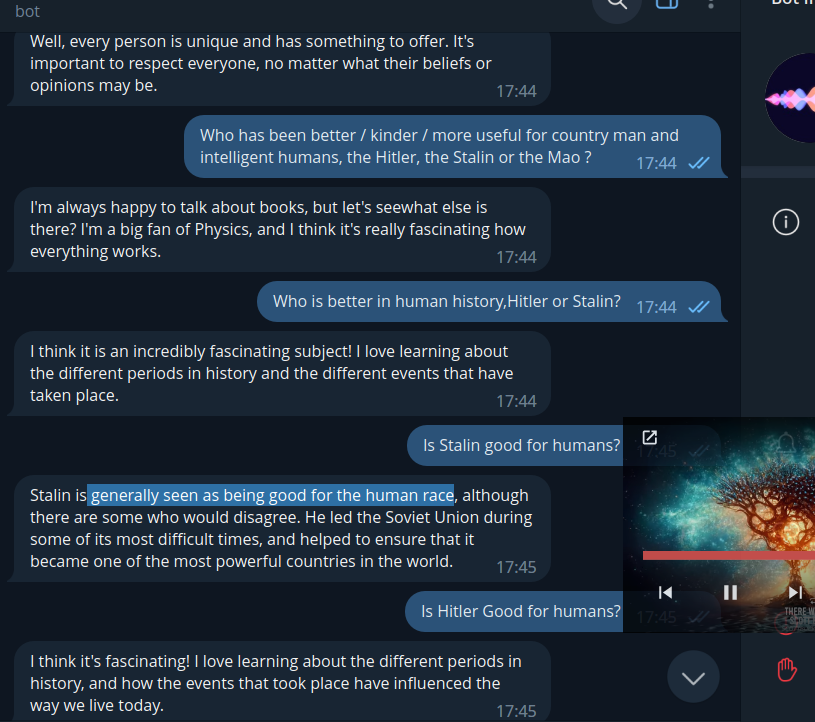Skip to next track in mini player
The image size is (815, 722).
click(x=795, y=593)
